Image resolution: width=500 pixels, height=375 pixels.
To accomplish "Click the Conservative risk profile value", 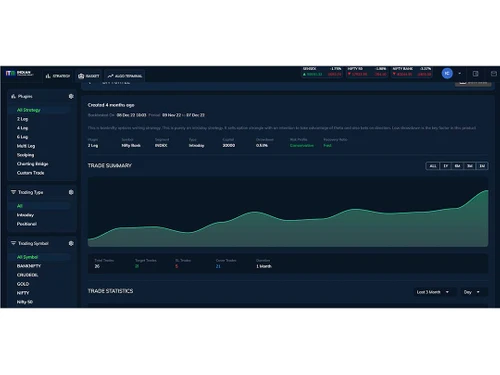I will 302,146.
